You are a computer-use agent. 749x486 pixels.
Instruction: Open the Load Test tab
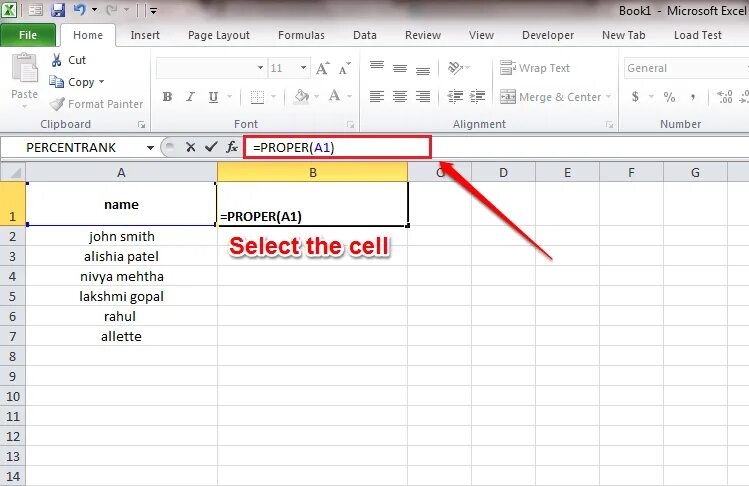coord(697,35)
